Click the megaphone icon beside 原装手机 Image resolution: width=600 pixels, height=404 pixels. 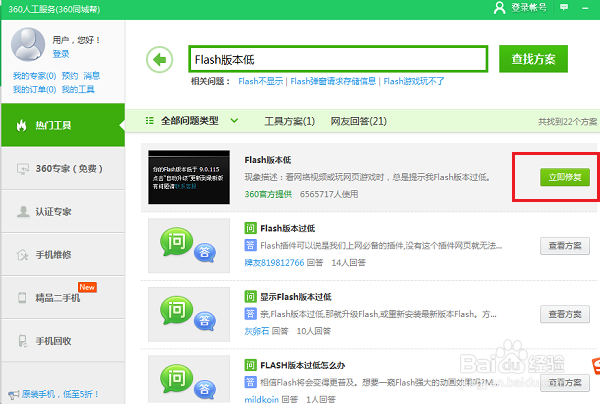[x=13, y=394]
